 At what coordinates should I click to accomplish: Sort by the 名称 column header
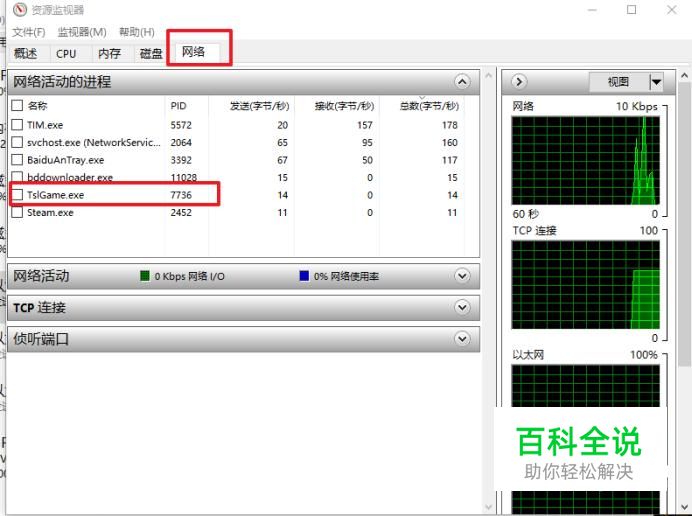pyautogui.click(x=37, y=106)
